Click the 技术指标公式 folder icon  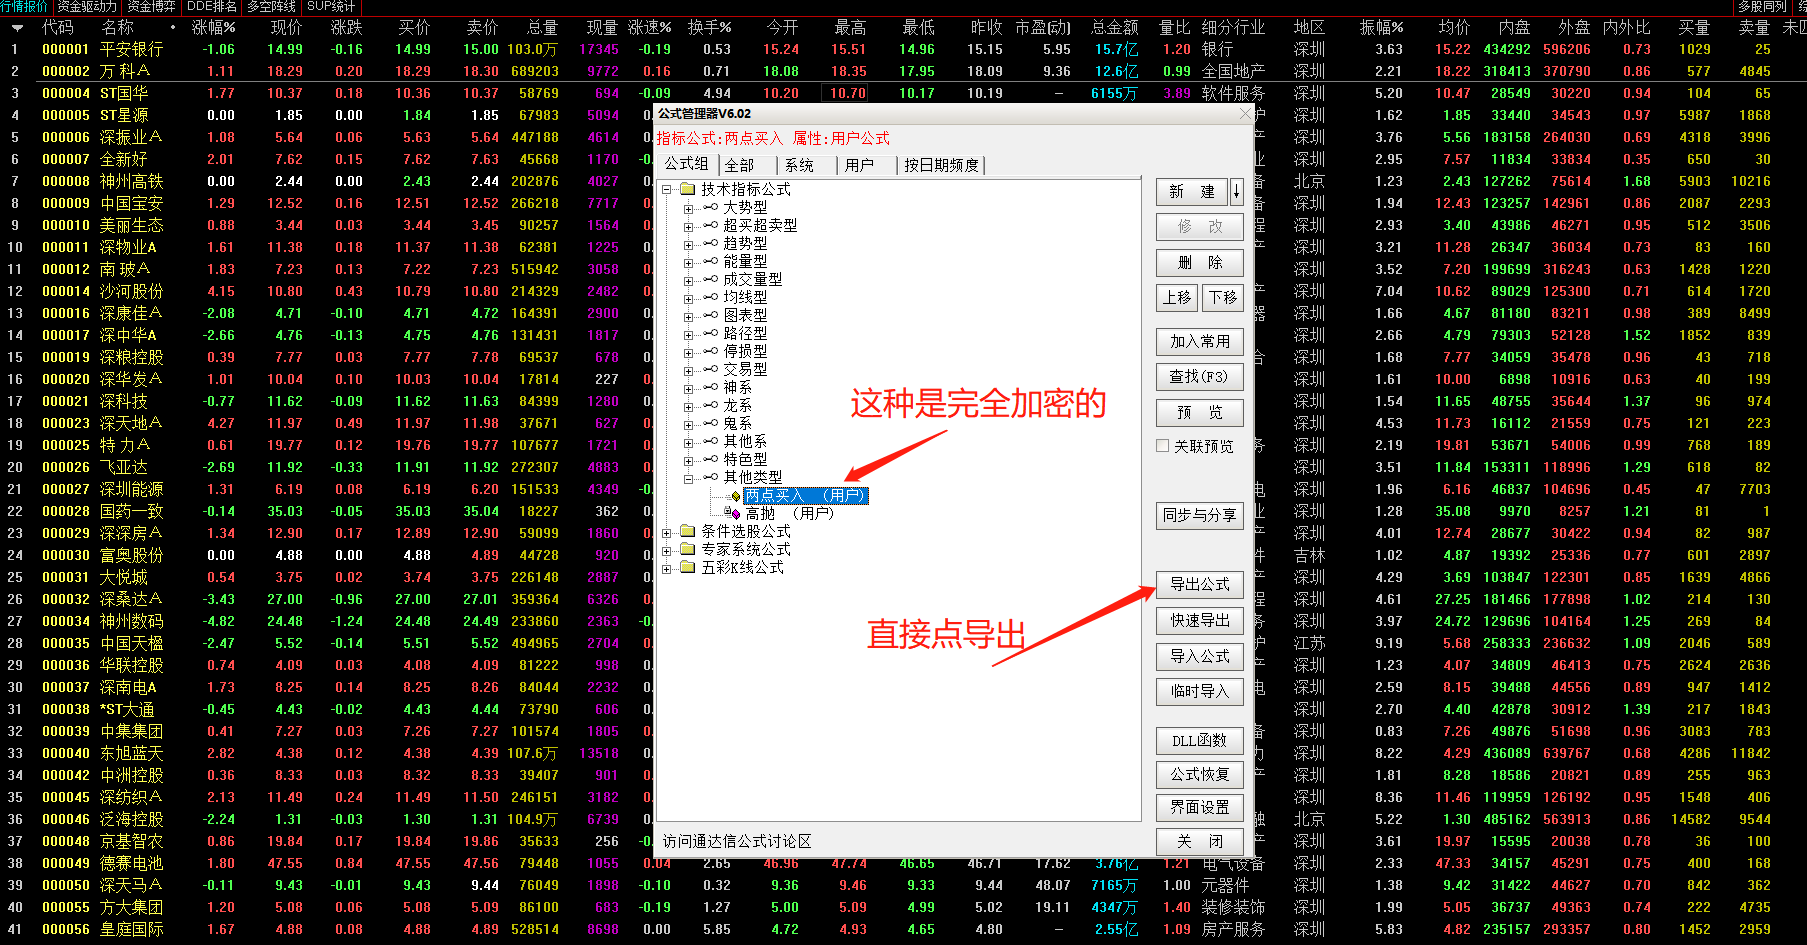coord(687,189)
